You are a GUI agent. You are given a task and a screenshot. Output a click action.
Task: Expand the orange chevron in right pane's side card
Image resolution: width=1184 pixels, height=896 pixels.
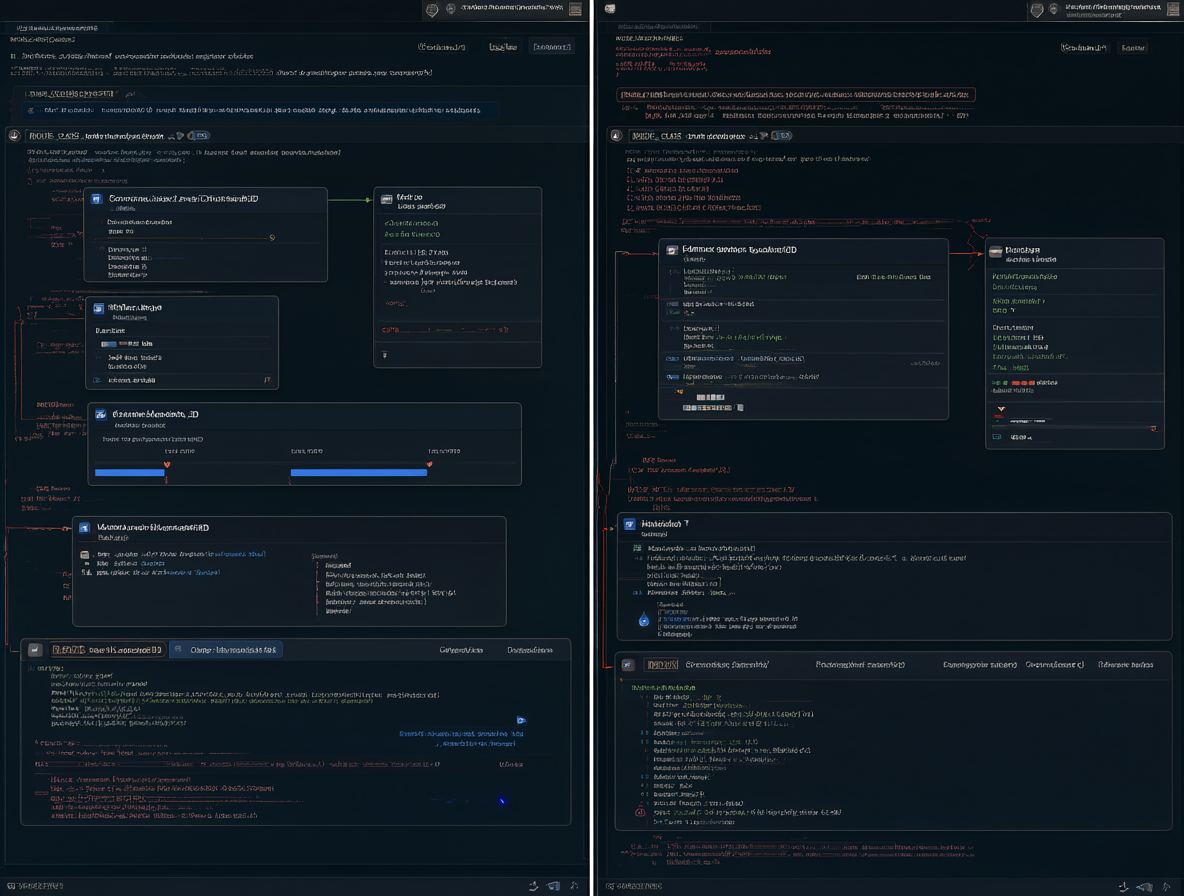[1001, 409]
